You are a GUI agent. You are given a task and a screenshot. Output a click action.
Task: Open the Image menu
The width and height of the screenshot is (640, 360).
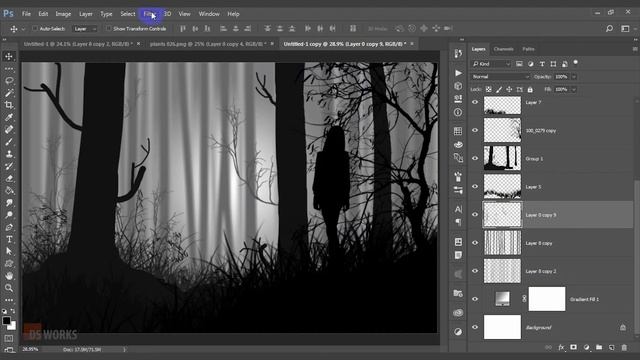[63, 14]
